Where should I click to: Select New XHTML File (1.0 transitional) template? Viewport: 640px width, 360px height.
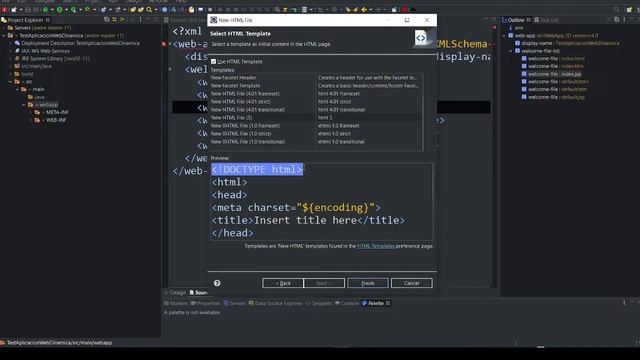[x=316, y=142]
